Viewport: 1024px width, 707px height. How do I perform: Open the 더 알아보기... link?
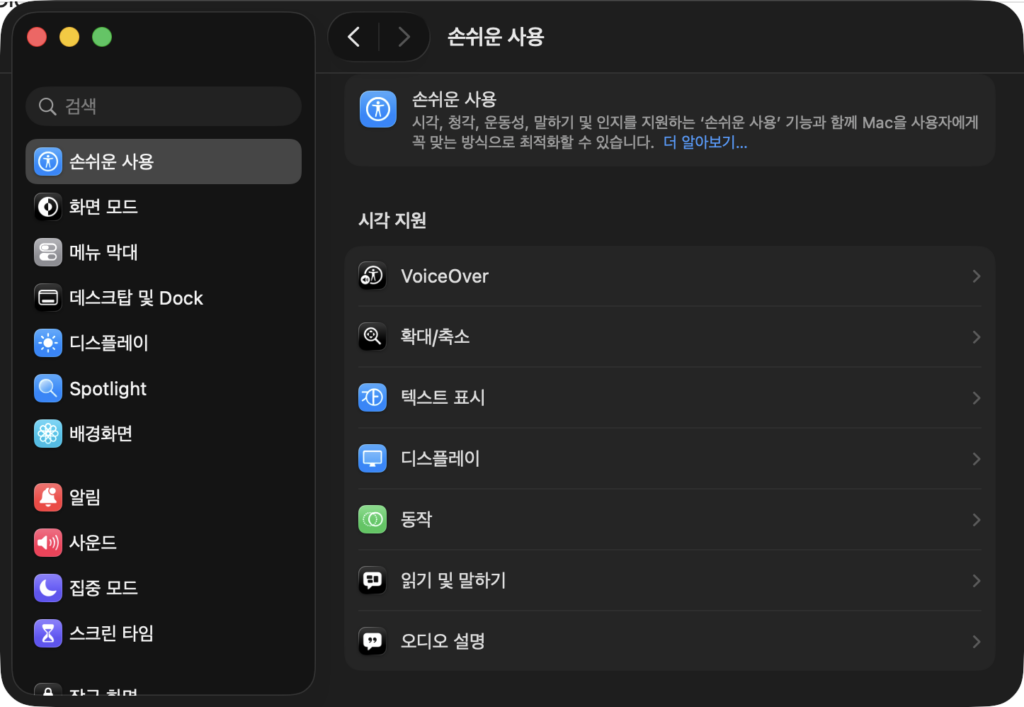[705, 142]
